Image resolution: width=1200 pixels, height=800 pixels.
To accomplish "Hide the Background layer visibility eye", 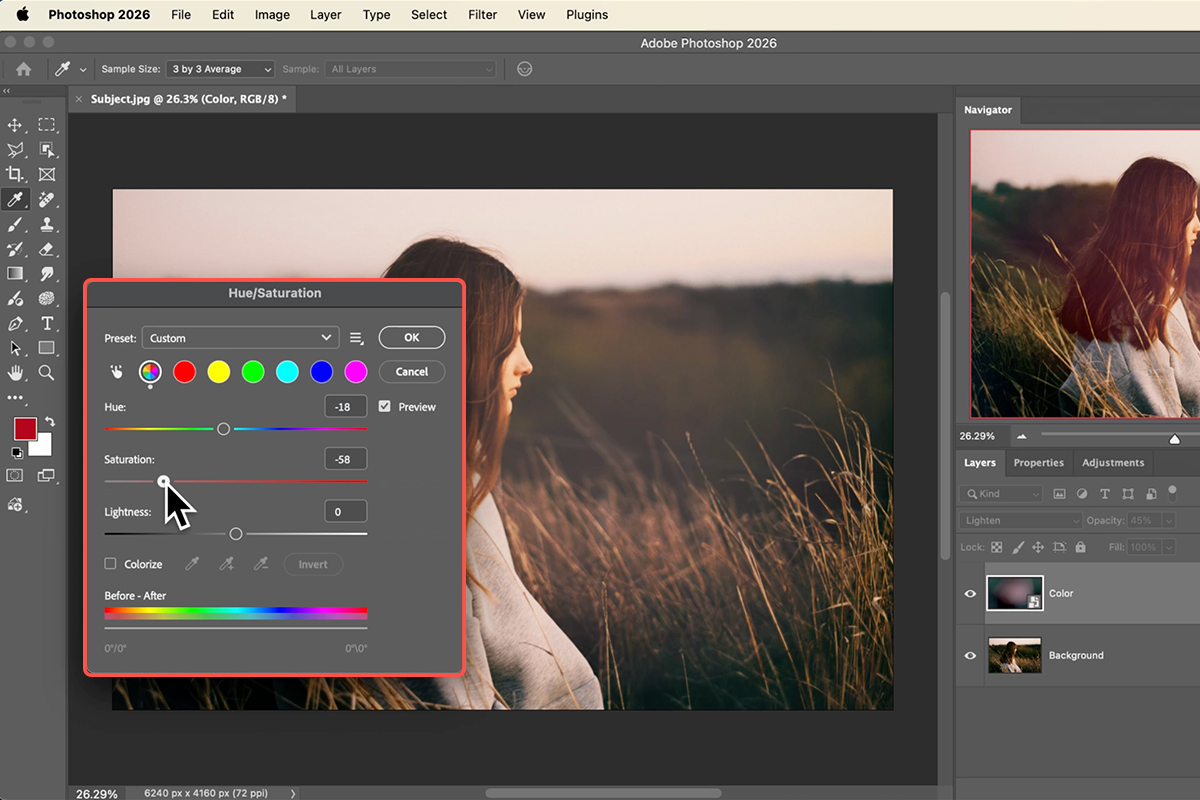I will pyautogui.click(x=970, y=656).
